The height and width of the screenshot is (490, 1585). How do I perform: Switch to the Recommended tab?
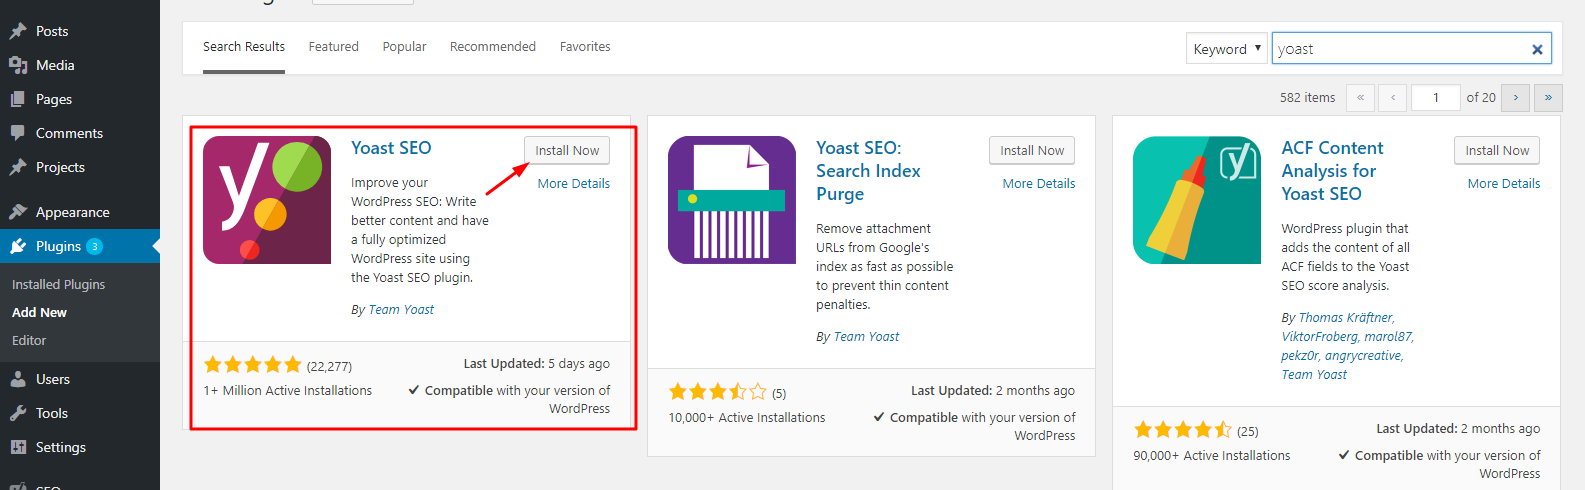click(x=493, y=47)
